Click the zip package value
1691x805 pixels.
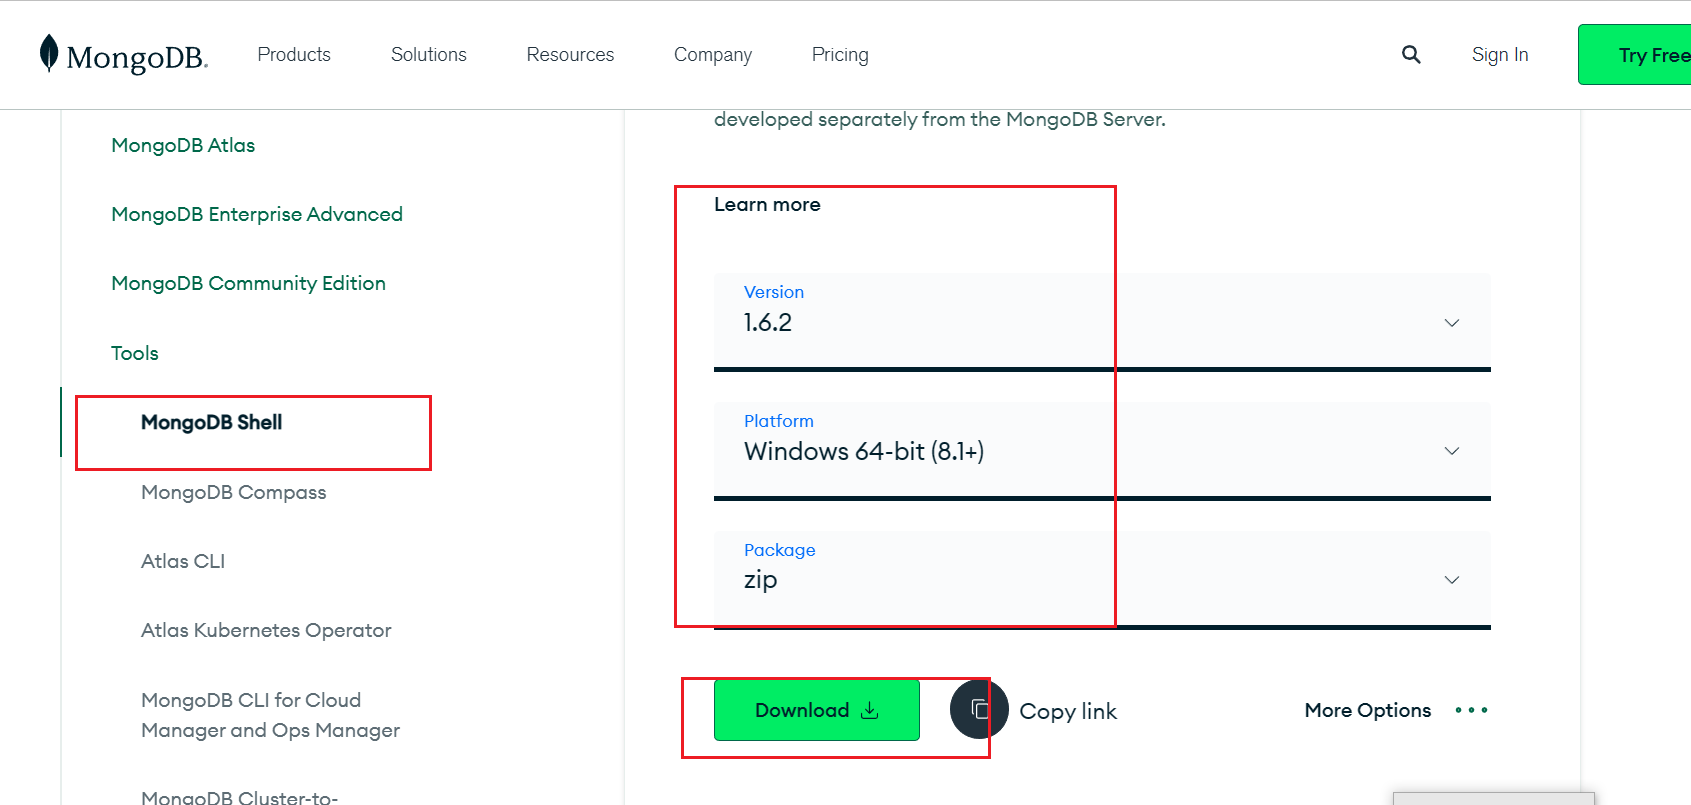click(x=760, y=580)
